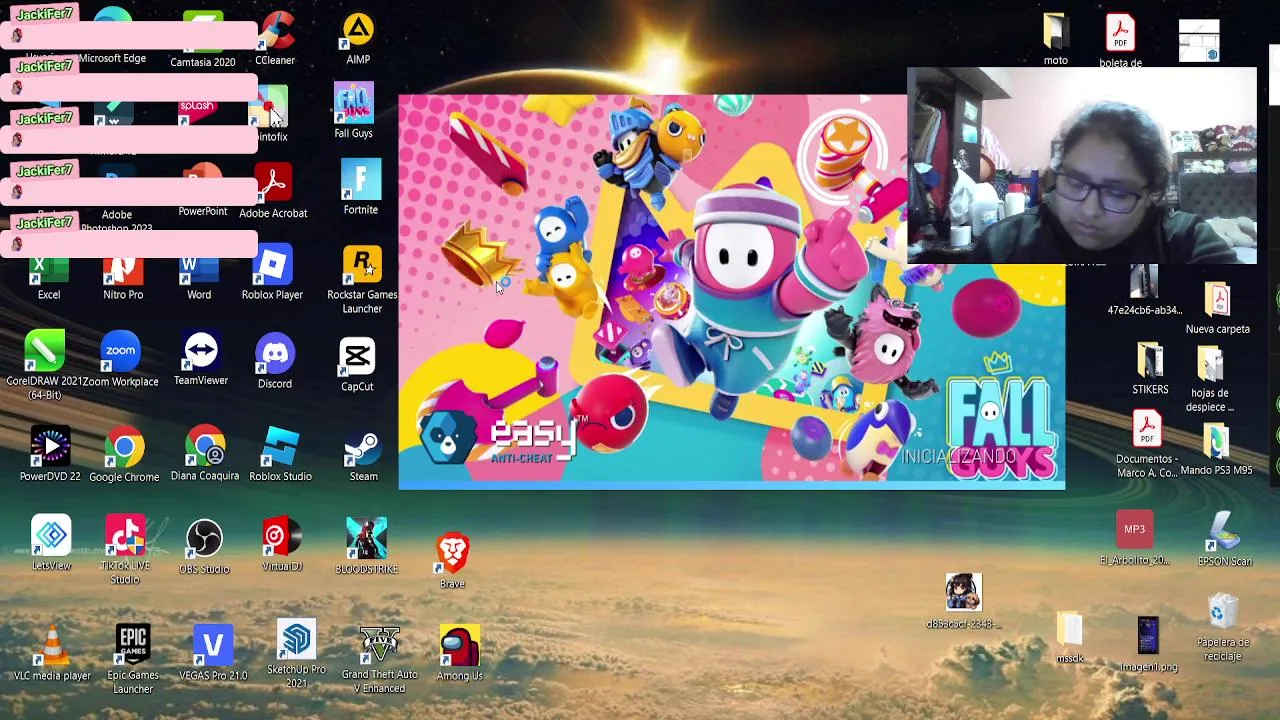Screen dimensions: 1280x720
Task: Select the moto folder
Action: pos(1056,40)
